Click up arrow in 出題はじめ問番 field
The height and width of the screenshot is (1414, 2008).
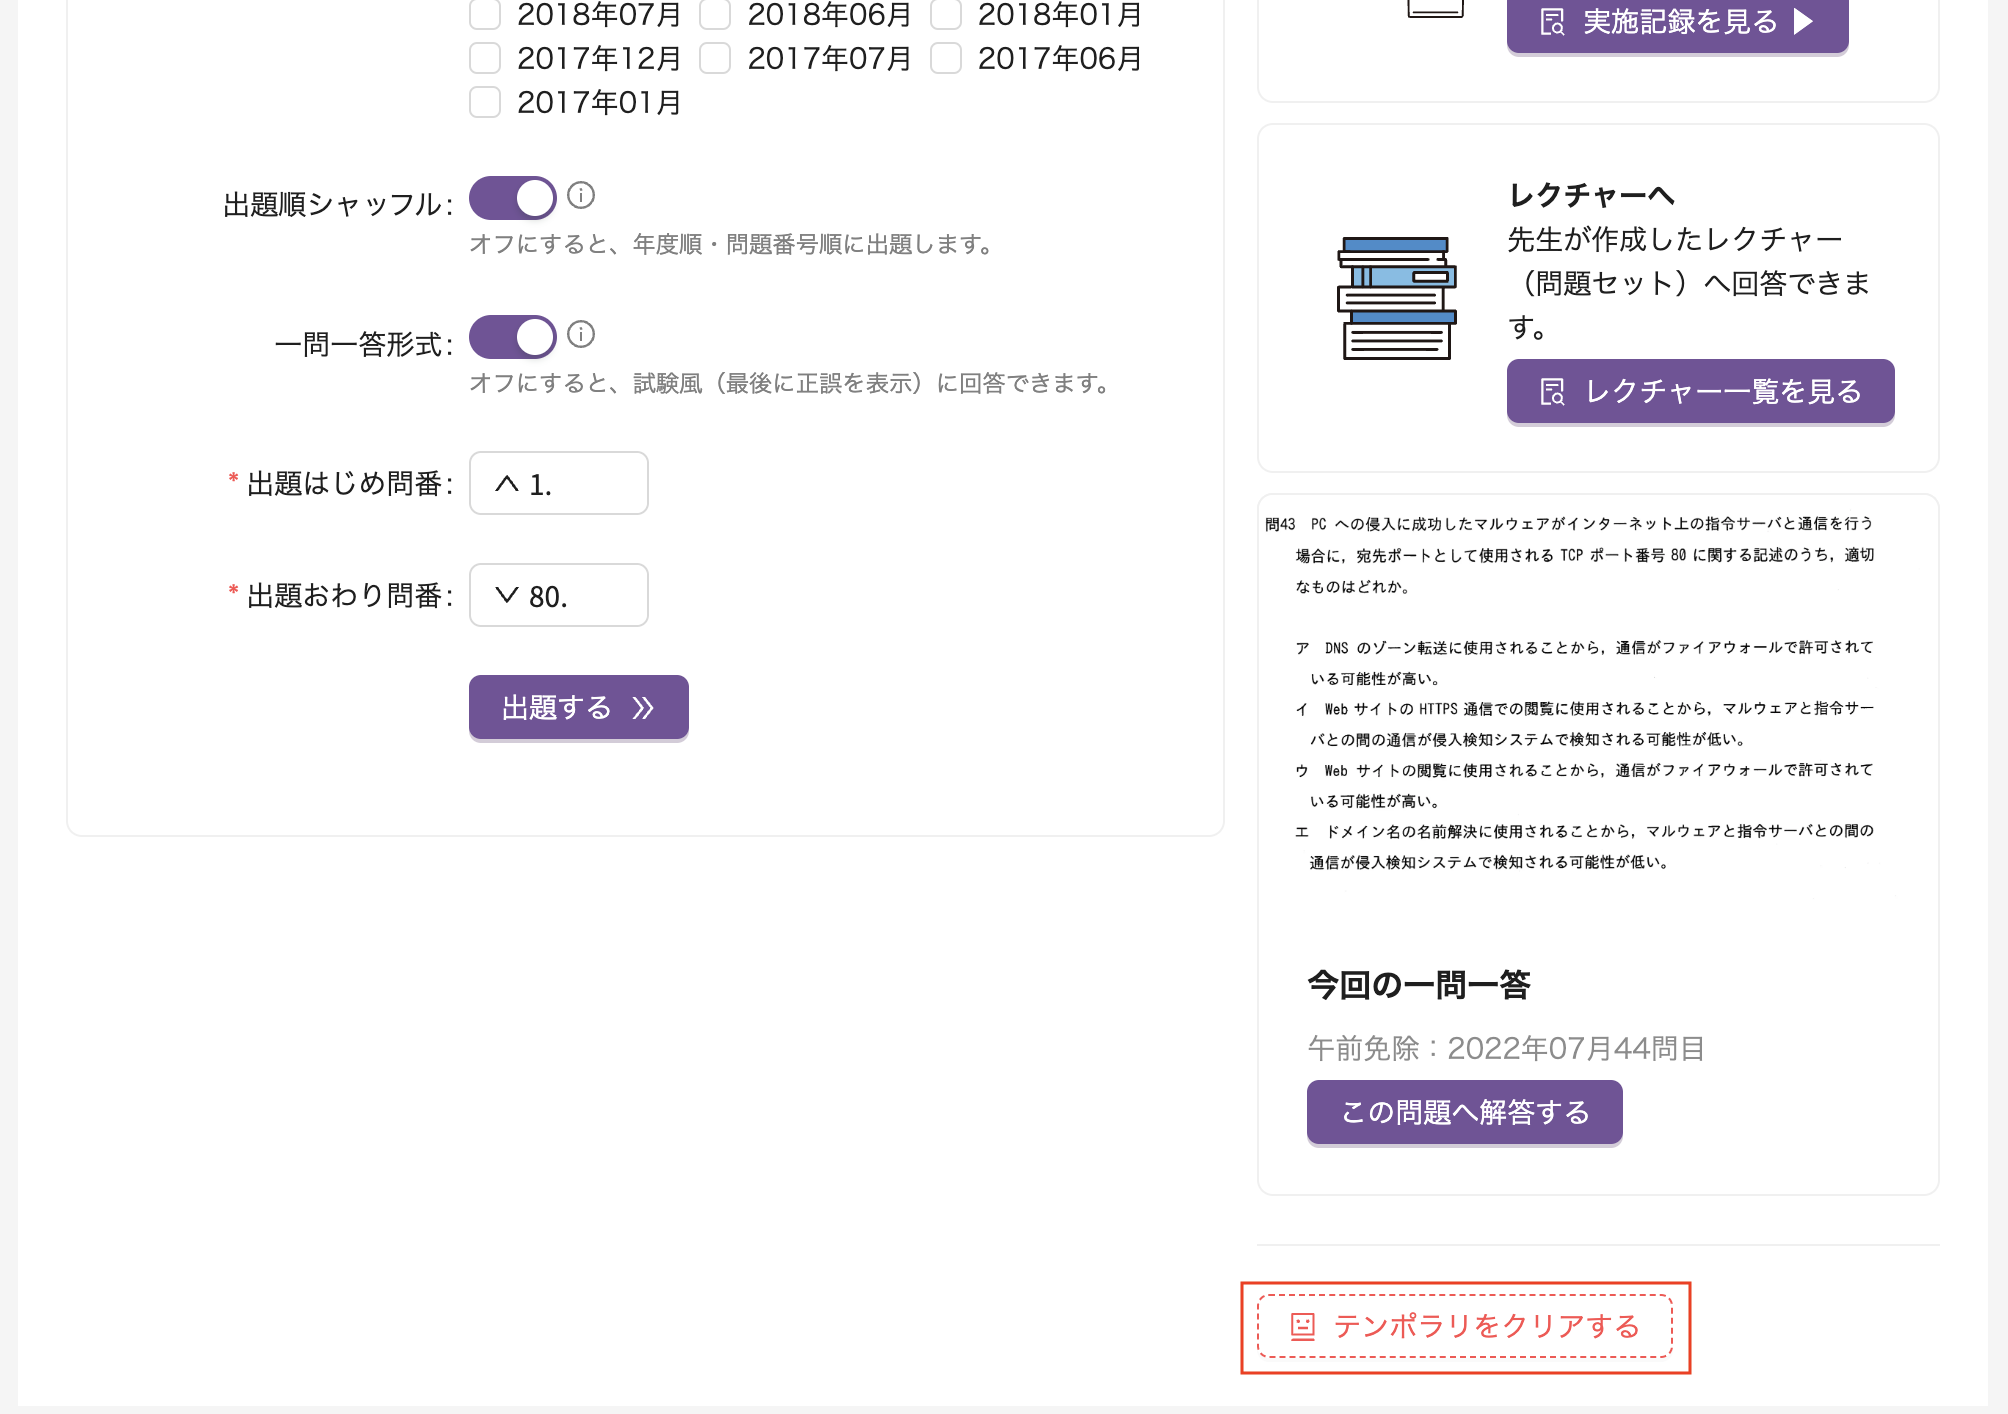click(507, 484)
